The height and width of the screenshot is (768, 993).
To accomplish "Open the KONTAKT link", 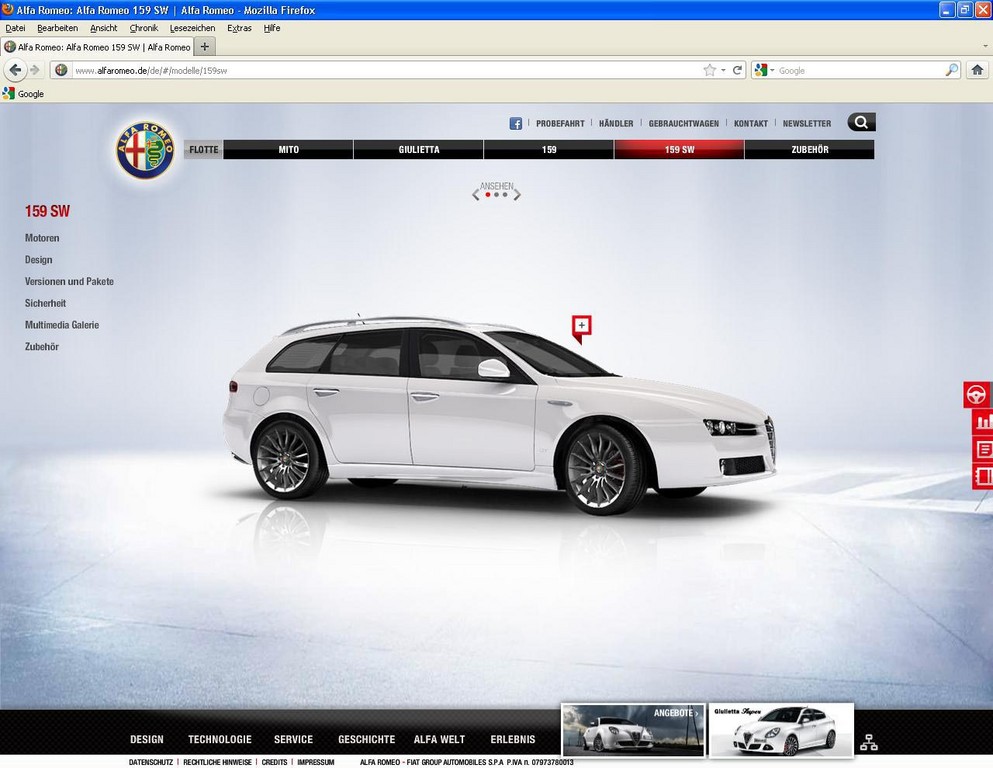I will [751, 123].
